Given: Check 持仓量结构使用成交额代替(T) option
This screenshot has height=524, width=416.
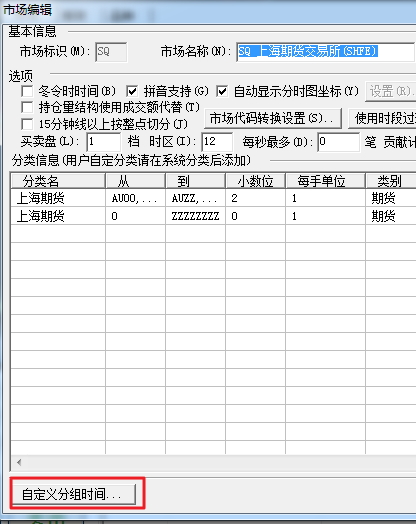Looking at the screenshot, I should pyautogui.click(x=27, y=108).
